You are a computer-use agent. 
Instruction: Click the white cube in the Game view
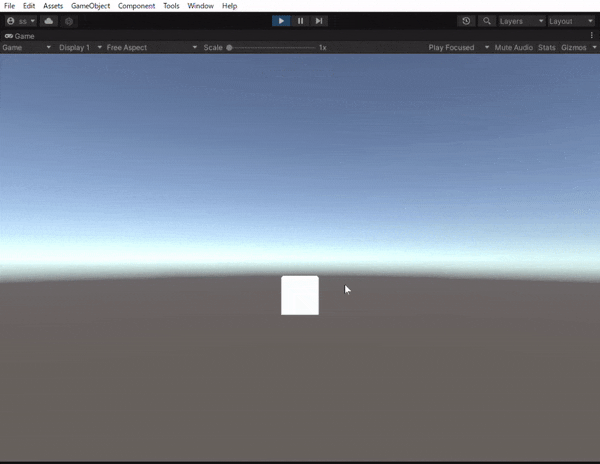(x=300, y=295)
